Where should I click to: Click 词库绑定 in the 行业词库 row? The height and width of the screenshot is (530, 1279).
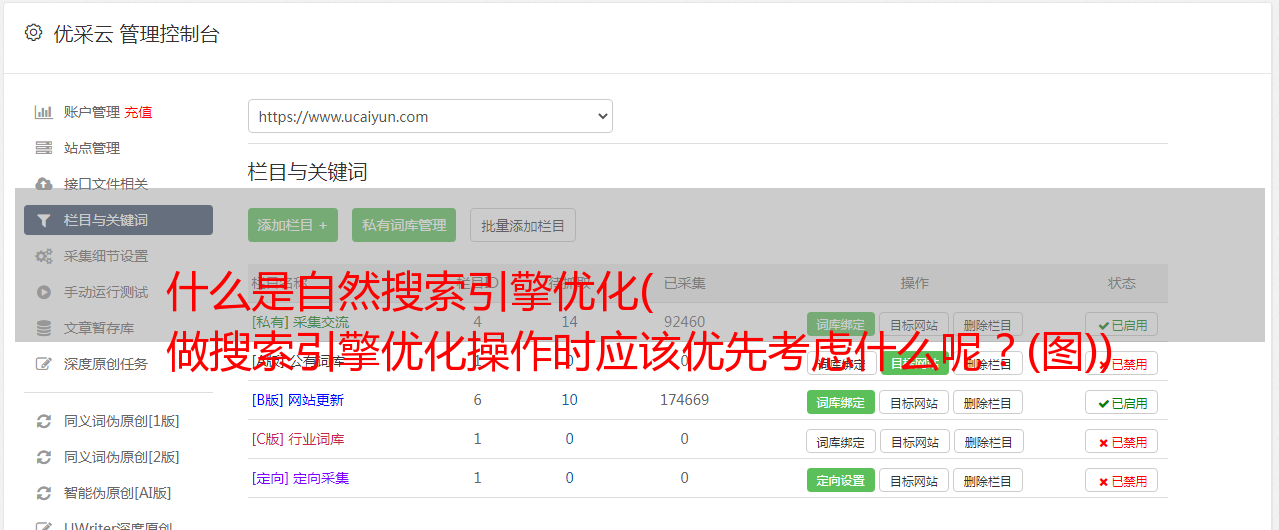click(841, 441)
